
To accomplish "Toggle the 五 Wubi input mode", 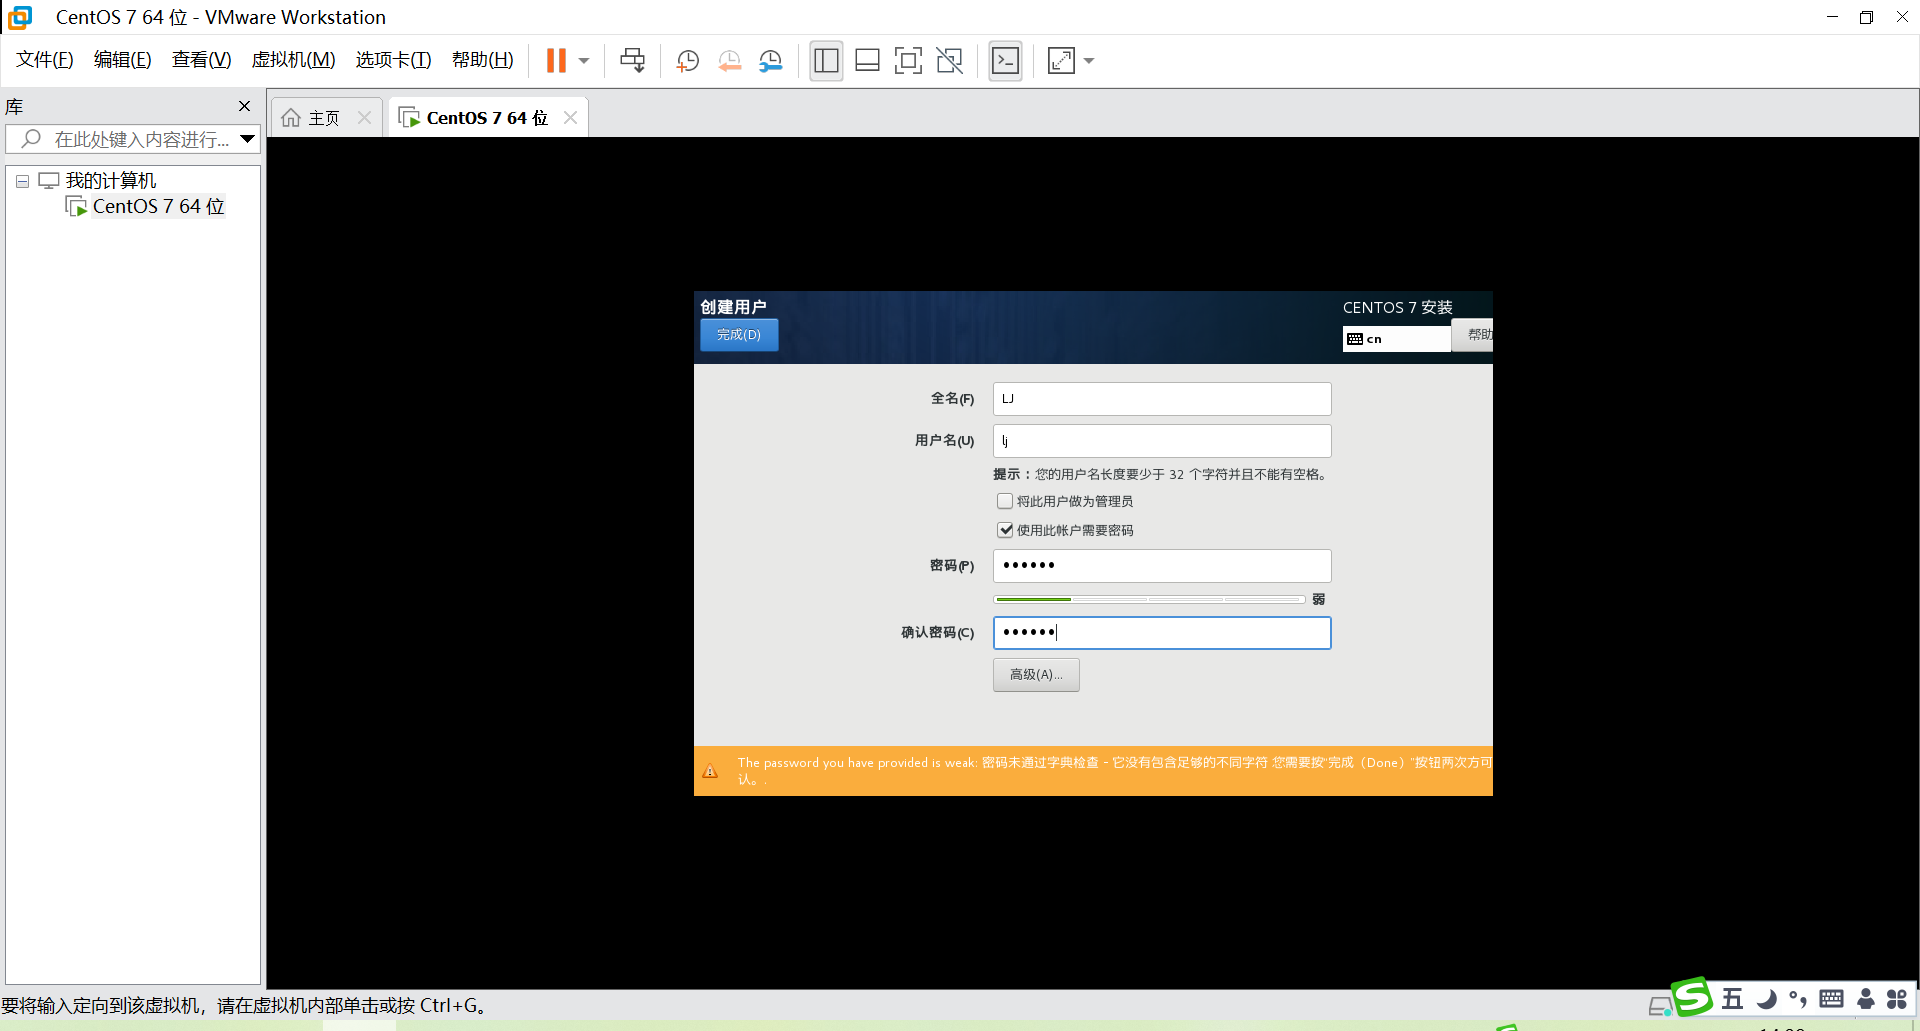I will tap(1732, 998).
